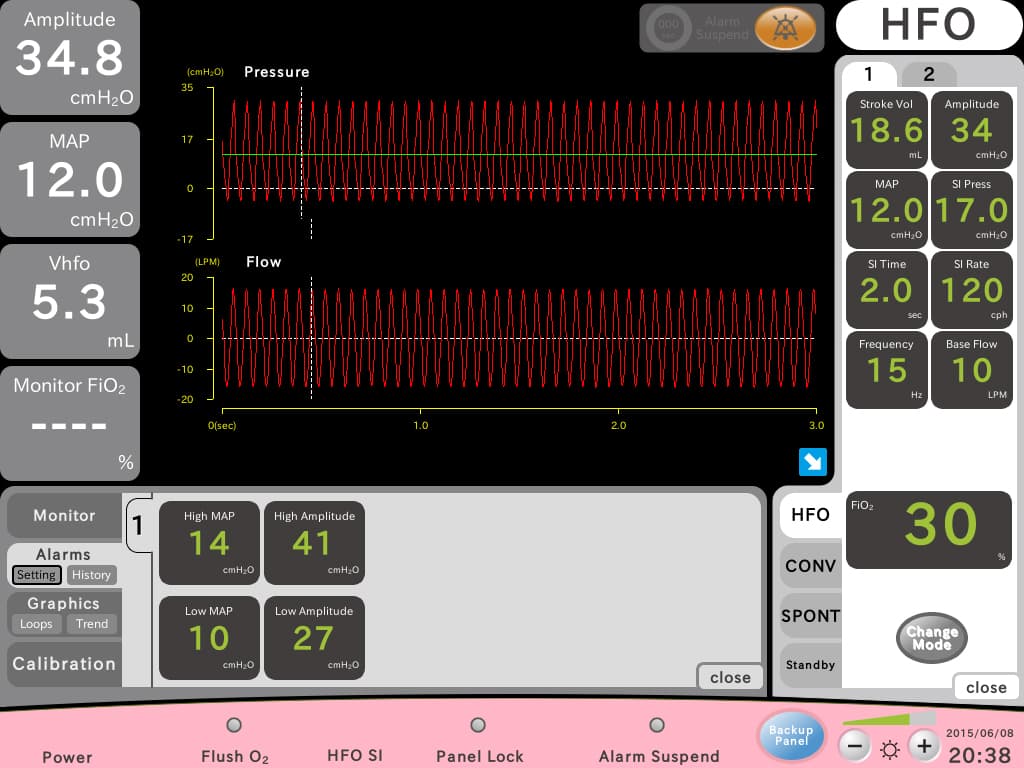The height and width of the screenshot is (768, 1024).
Task: Open the Calibration menu
Action: coord(64,664)
